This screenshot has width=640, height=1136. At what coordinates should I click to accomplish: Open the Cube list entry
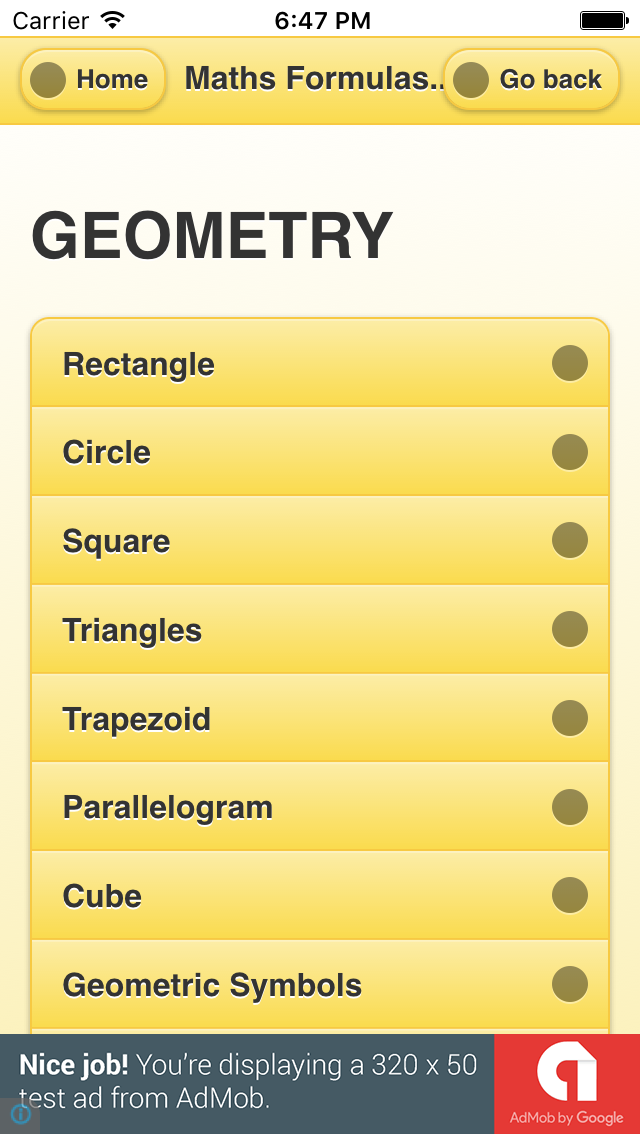click(103, 896)
